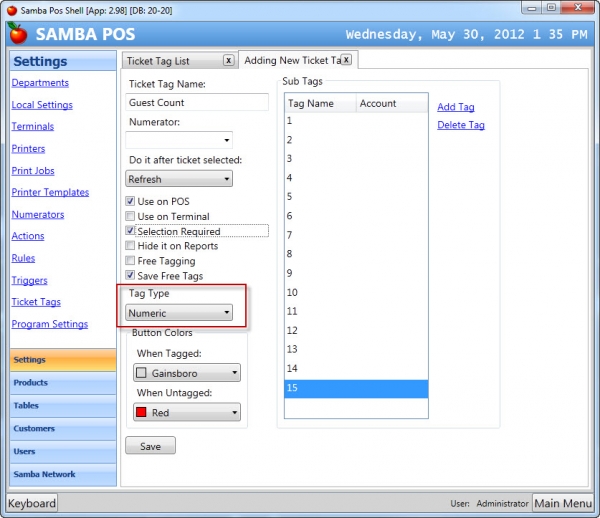Select sub tag row 7
The width and height of the screenshot is (600, 518).
tap(356, 235)
